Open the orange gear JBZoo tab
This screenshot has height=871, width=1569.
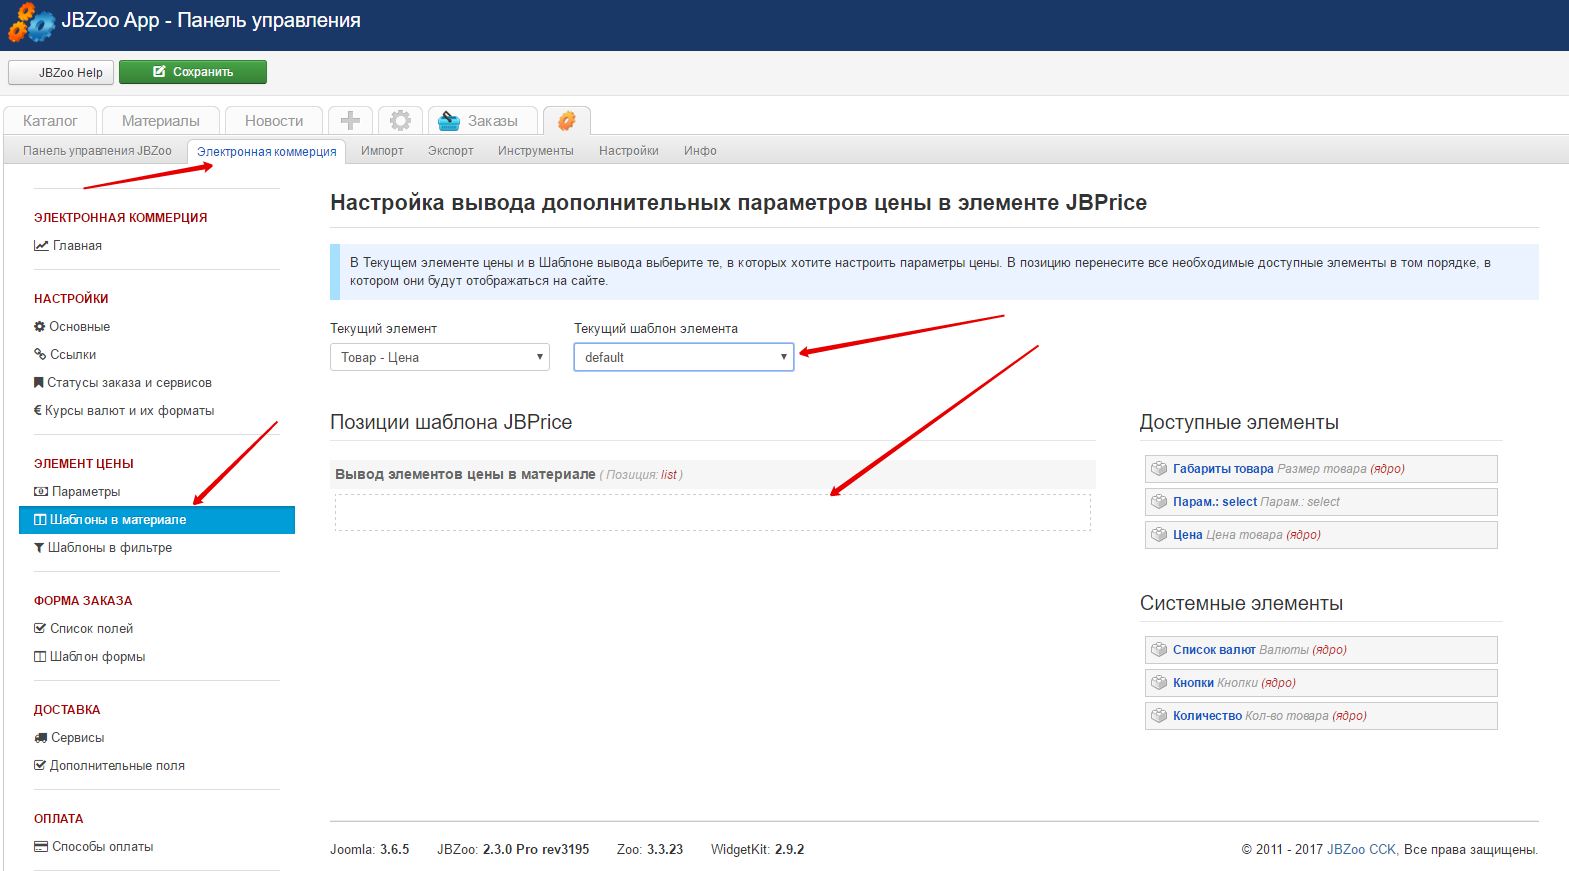pyautogui.click(x=567, y=120)
